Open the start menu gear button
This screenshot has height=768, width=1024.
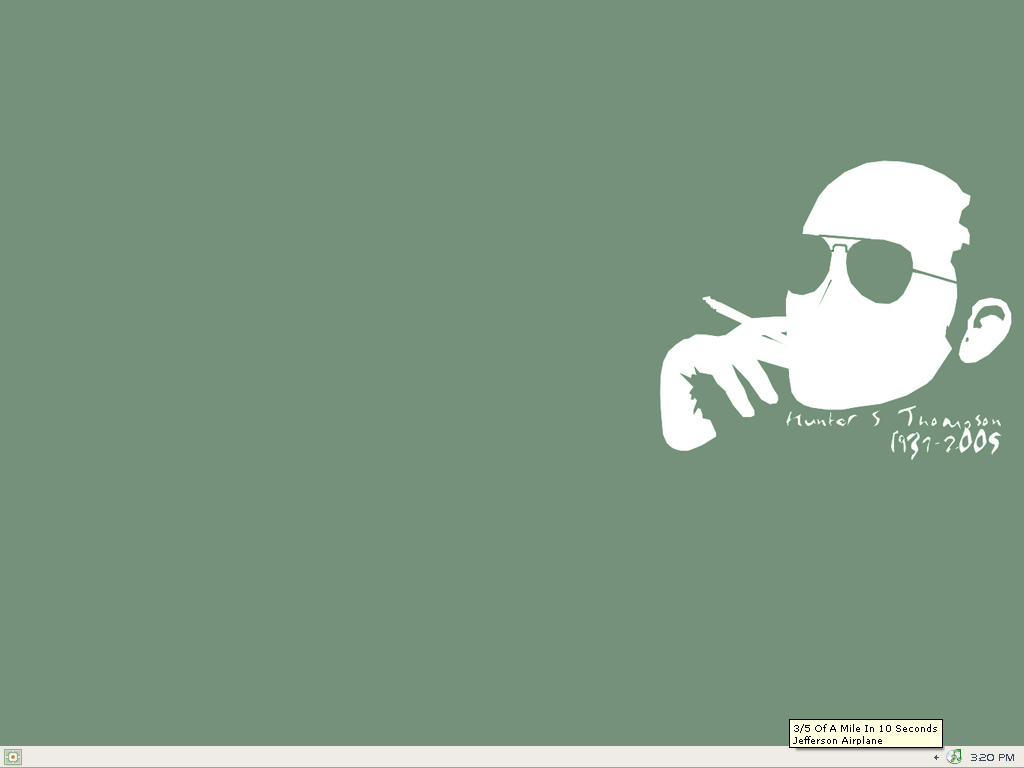tap(12, 757)
